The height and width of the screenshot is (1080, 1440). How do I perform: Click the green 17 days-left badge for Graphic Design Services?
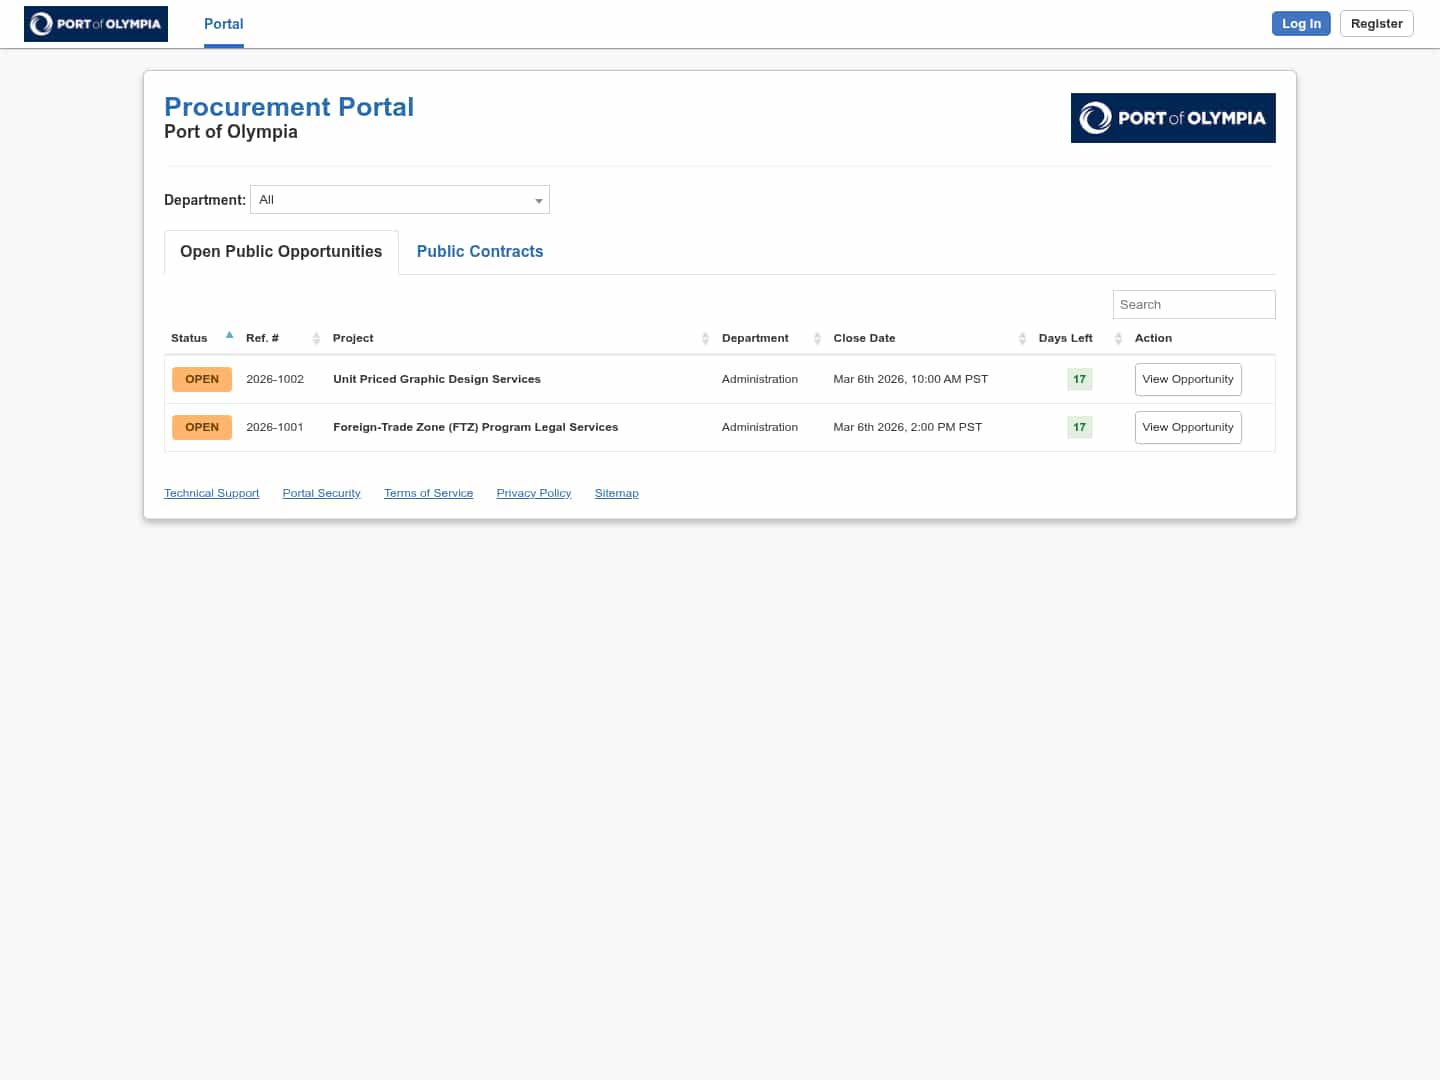1079,379
